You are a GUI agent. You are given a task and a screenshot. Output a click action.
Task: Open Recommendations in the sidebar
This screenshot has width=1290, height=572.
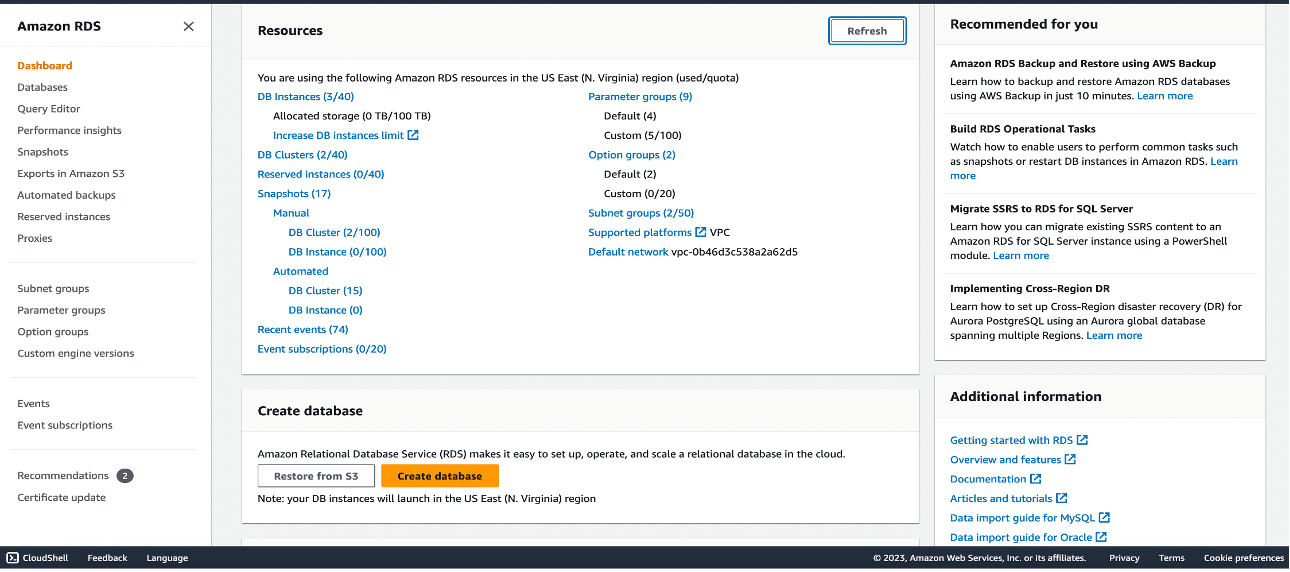coord(63,476)
